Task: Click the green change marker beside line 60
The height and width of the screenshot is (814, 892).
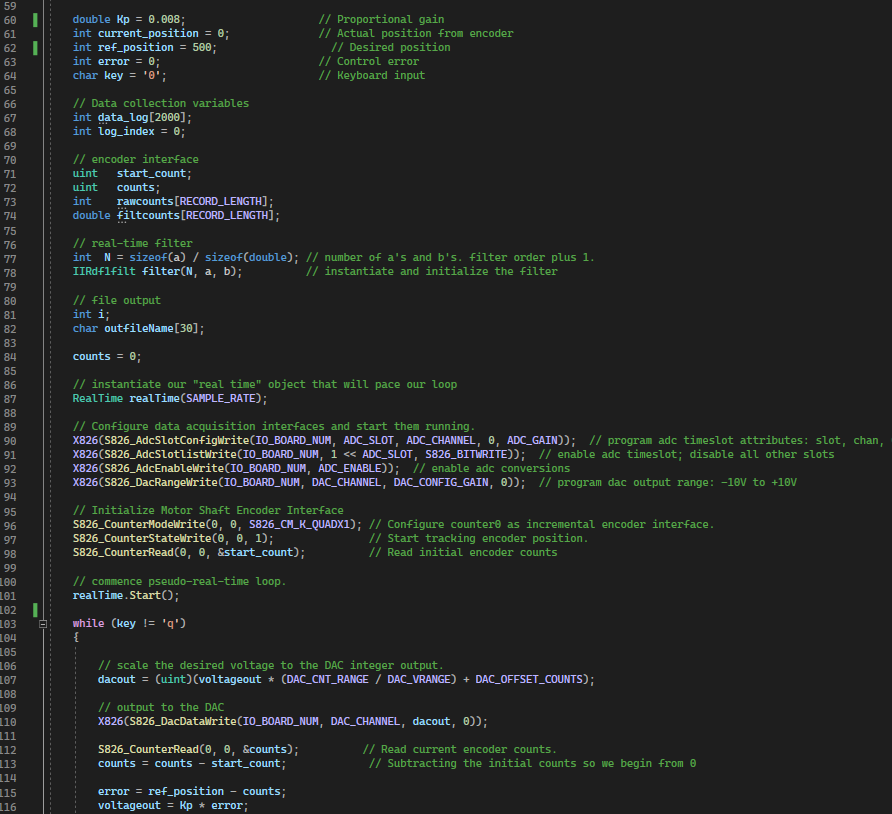Action: click(x=35, y=19)
